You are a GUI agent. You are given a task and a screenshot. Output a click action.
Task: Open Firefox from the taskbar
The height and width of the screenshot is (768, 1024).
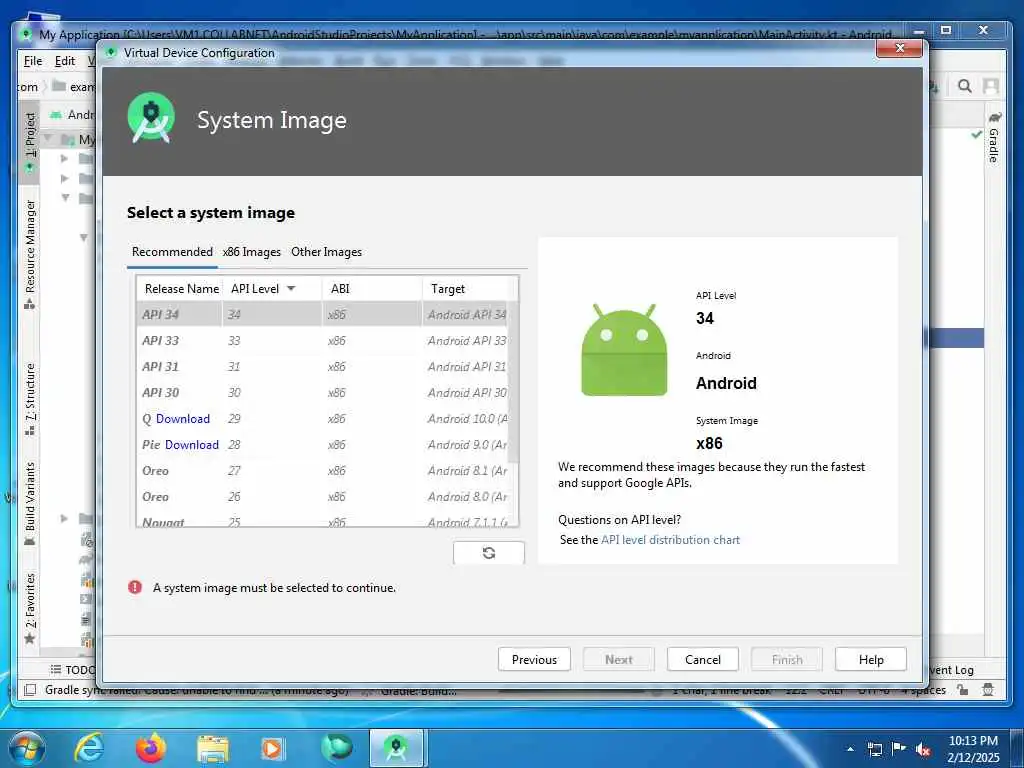(151, 748)
